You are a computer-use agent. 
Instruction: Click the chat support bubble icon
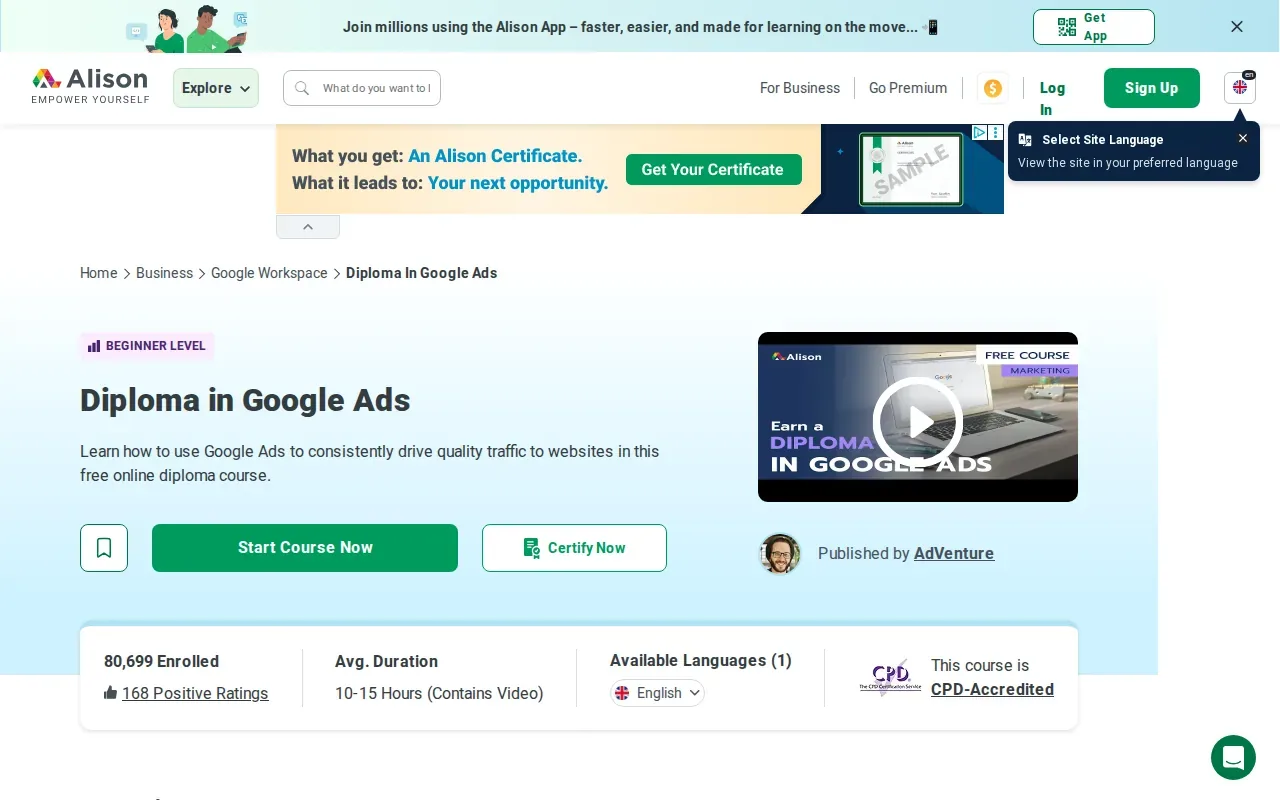pyautogui.click(x=1233, y=757)
